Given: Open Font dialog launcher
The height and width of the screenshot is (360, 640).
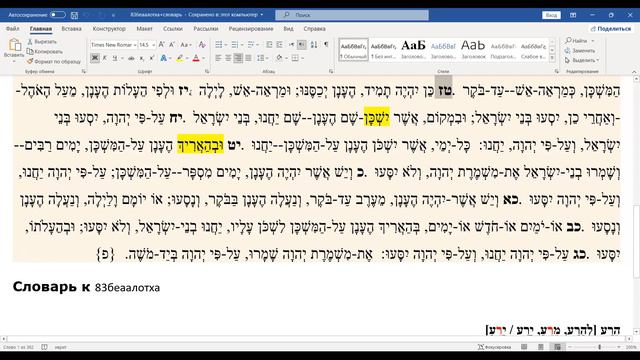Looking at the screenshot, I should click(x=207, y=71).
